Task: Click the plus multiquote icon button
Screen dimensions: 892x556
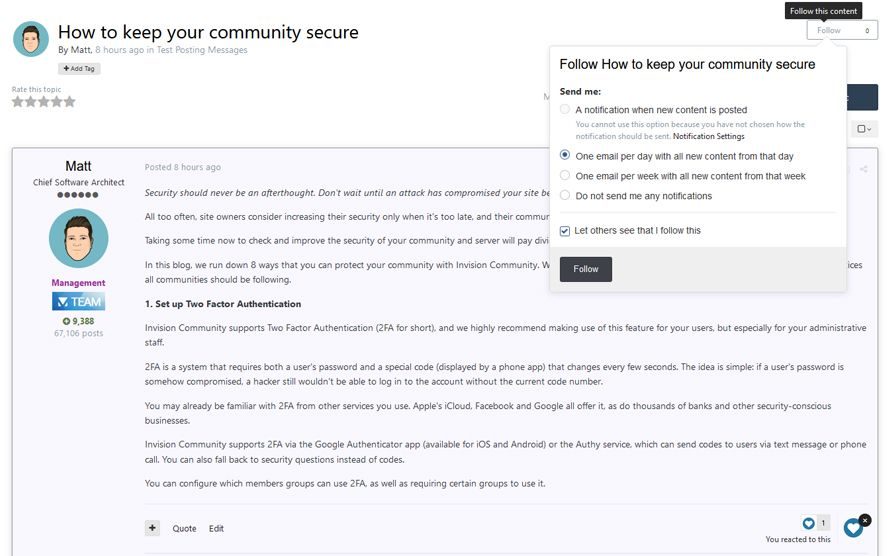Action: pos(152,528)
